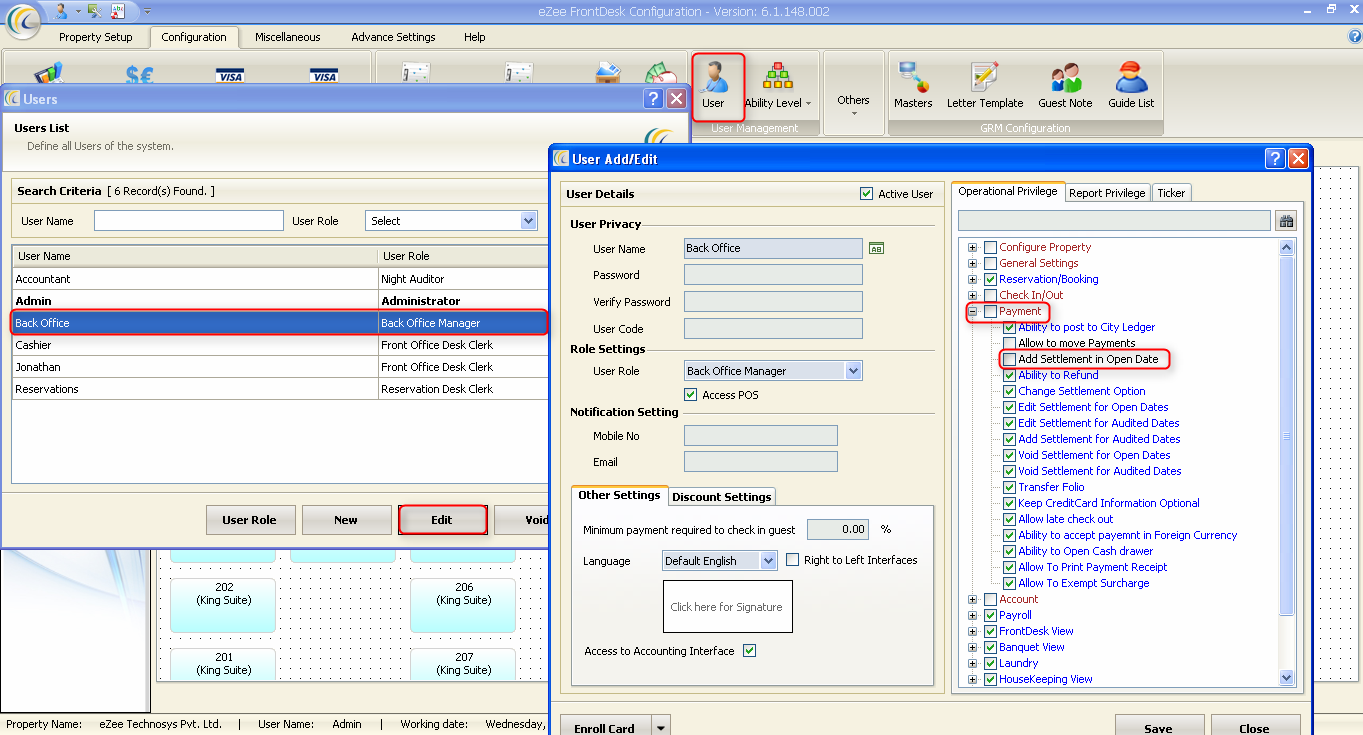Click the user icon in quick access toolbar

pyautogui.click(x=62, y=10)
